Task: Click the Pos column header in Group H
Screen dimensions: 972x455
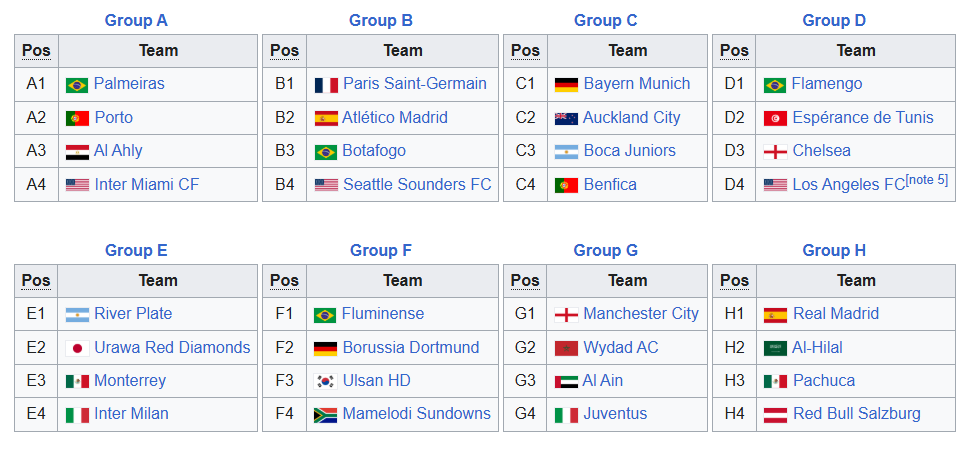Action: pyautogui.click(x=734, y=281)
